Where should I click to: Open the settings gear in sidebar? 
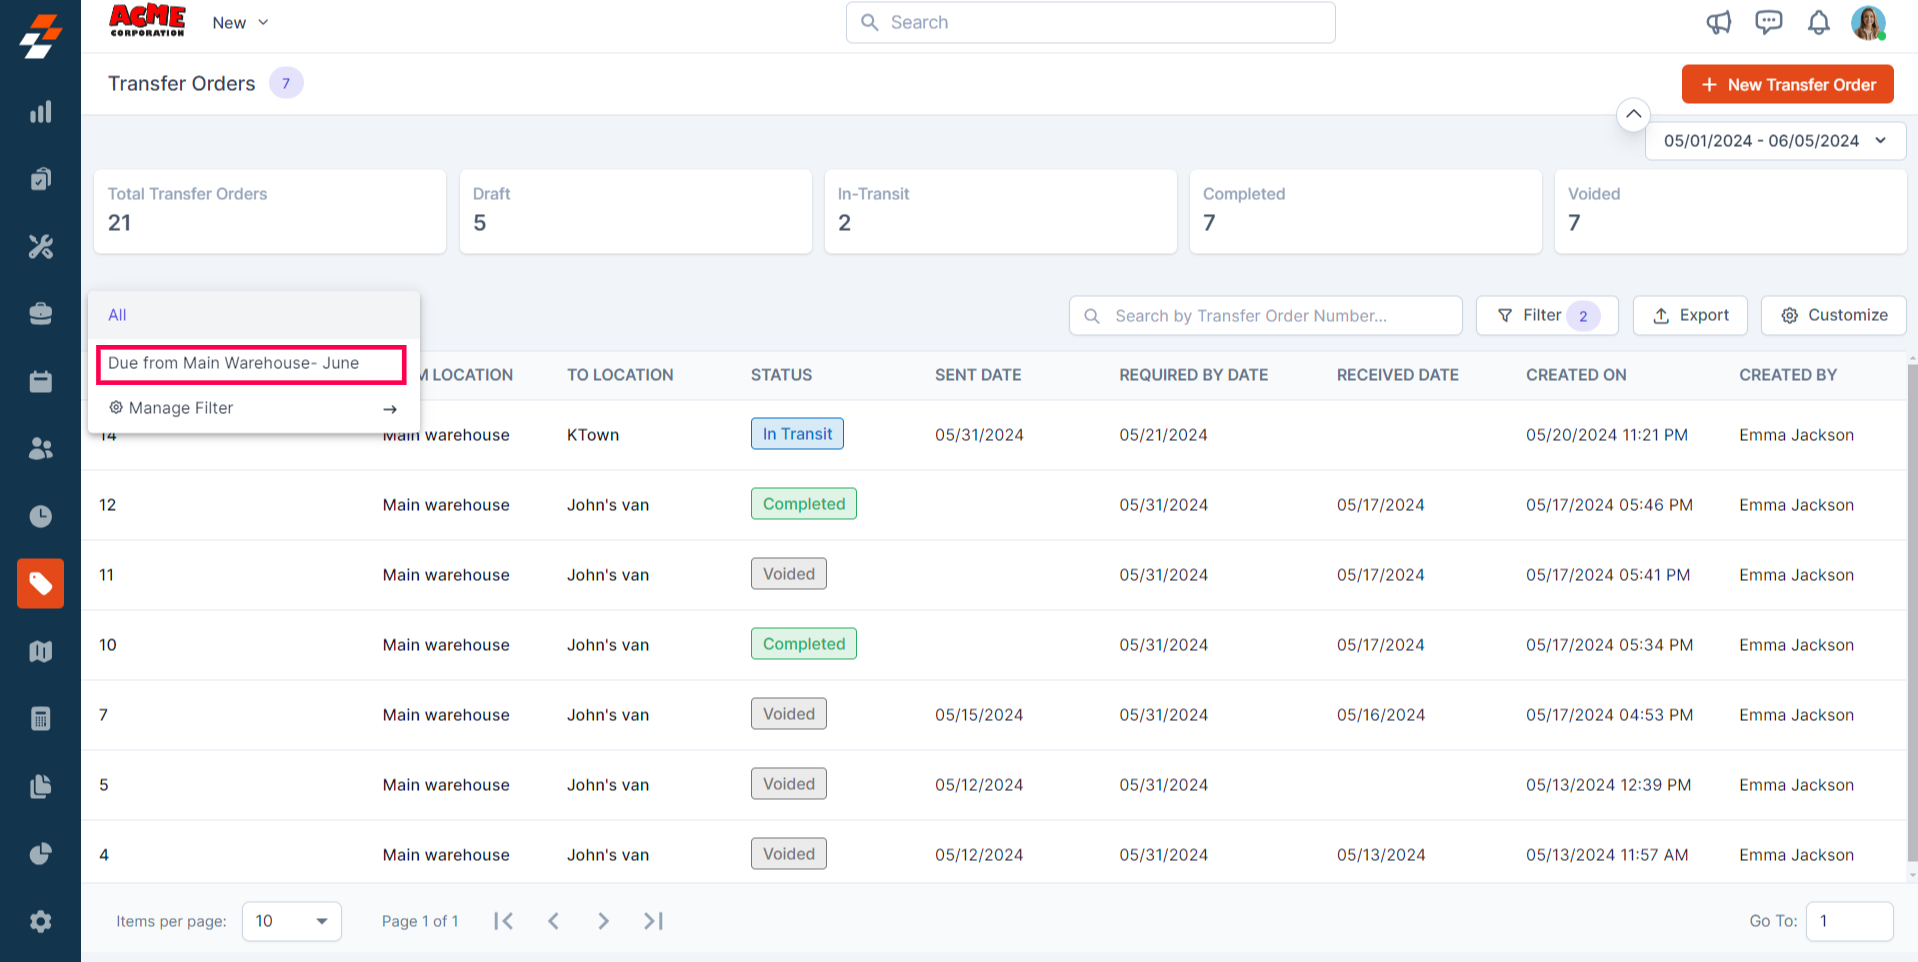coord(40,921)
